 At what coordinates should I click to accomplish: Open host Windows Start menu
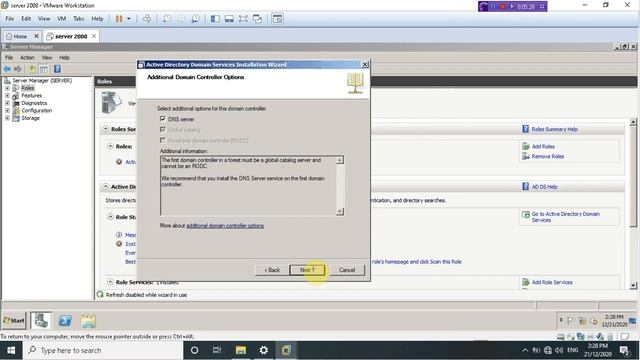pyautogui.click(x=11, y=351)
